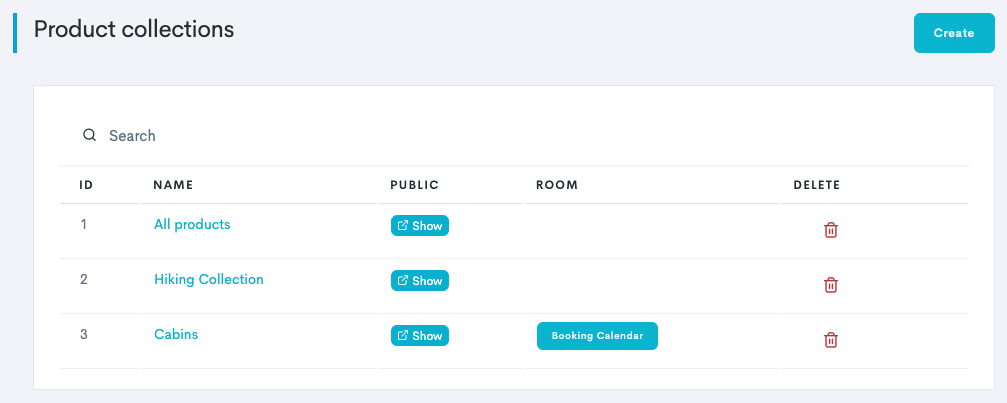Open the Hiking Collection link
The height and width of the screenshot is (403, 1007).
[209, 280]
